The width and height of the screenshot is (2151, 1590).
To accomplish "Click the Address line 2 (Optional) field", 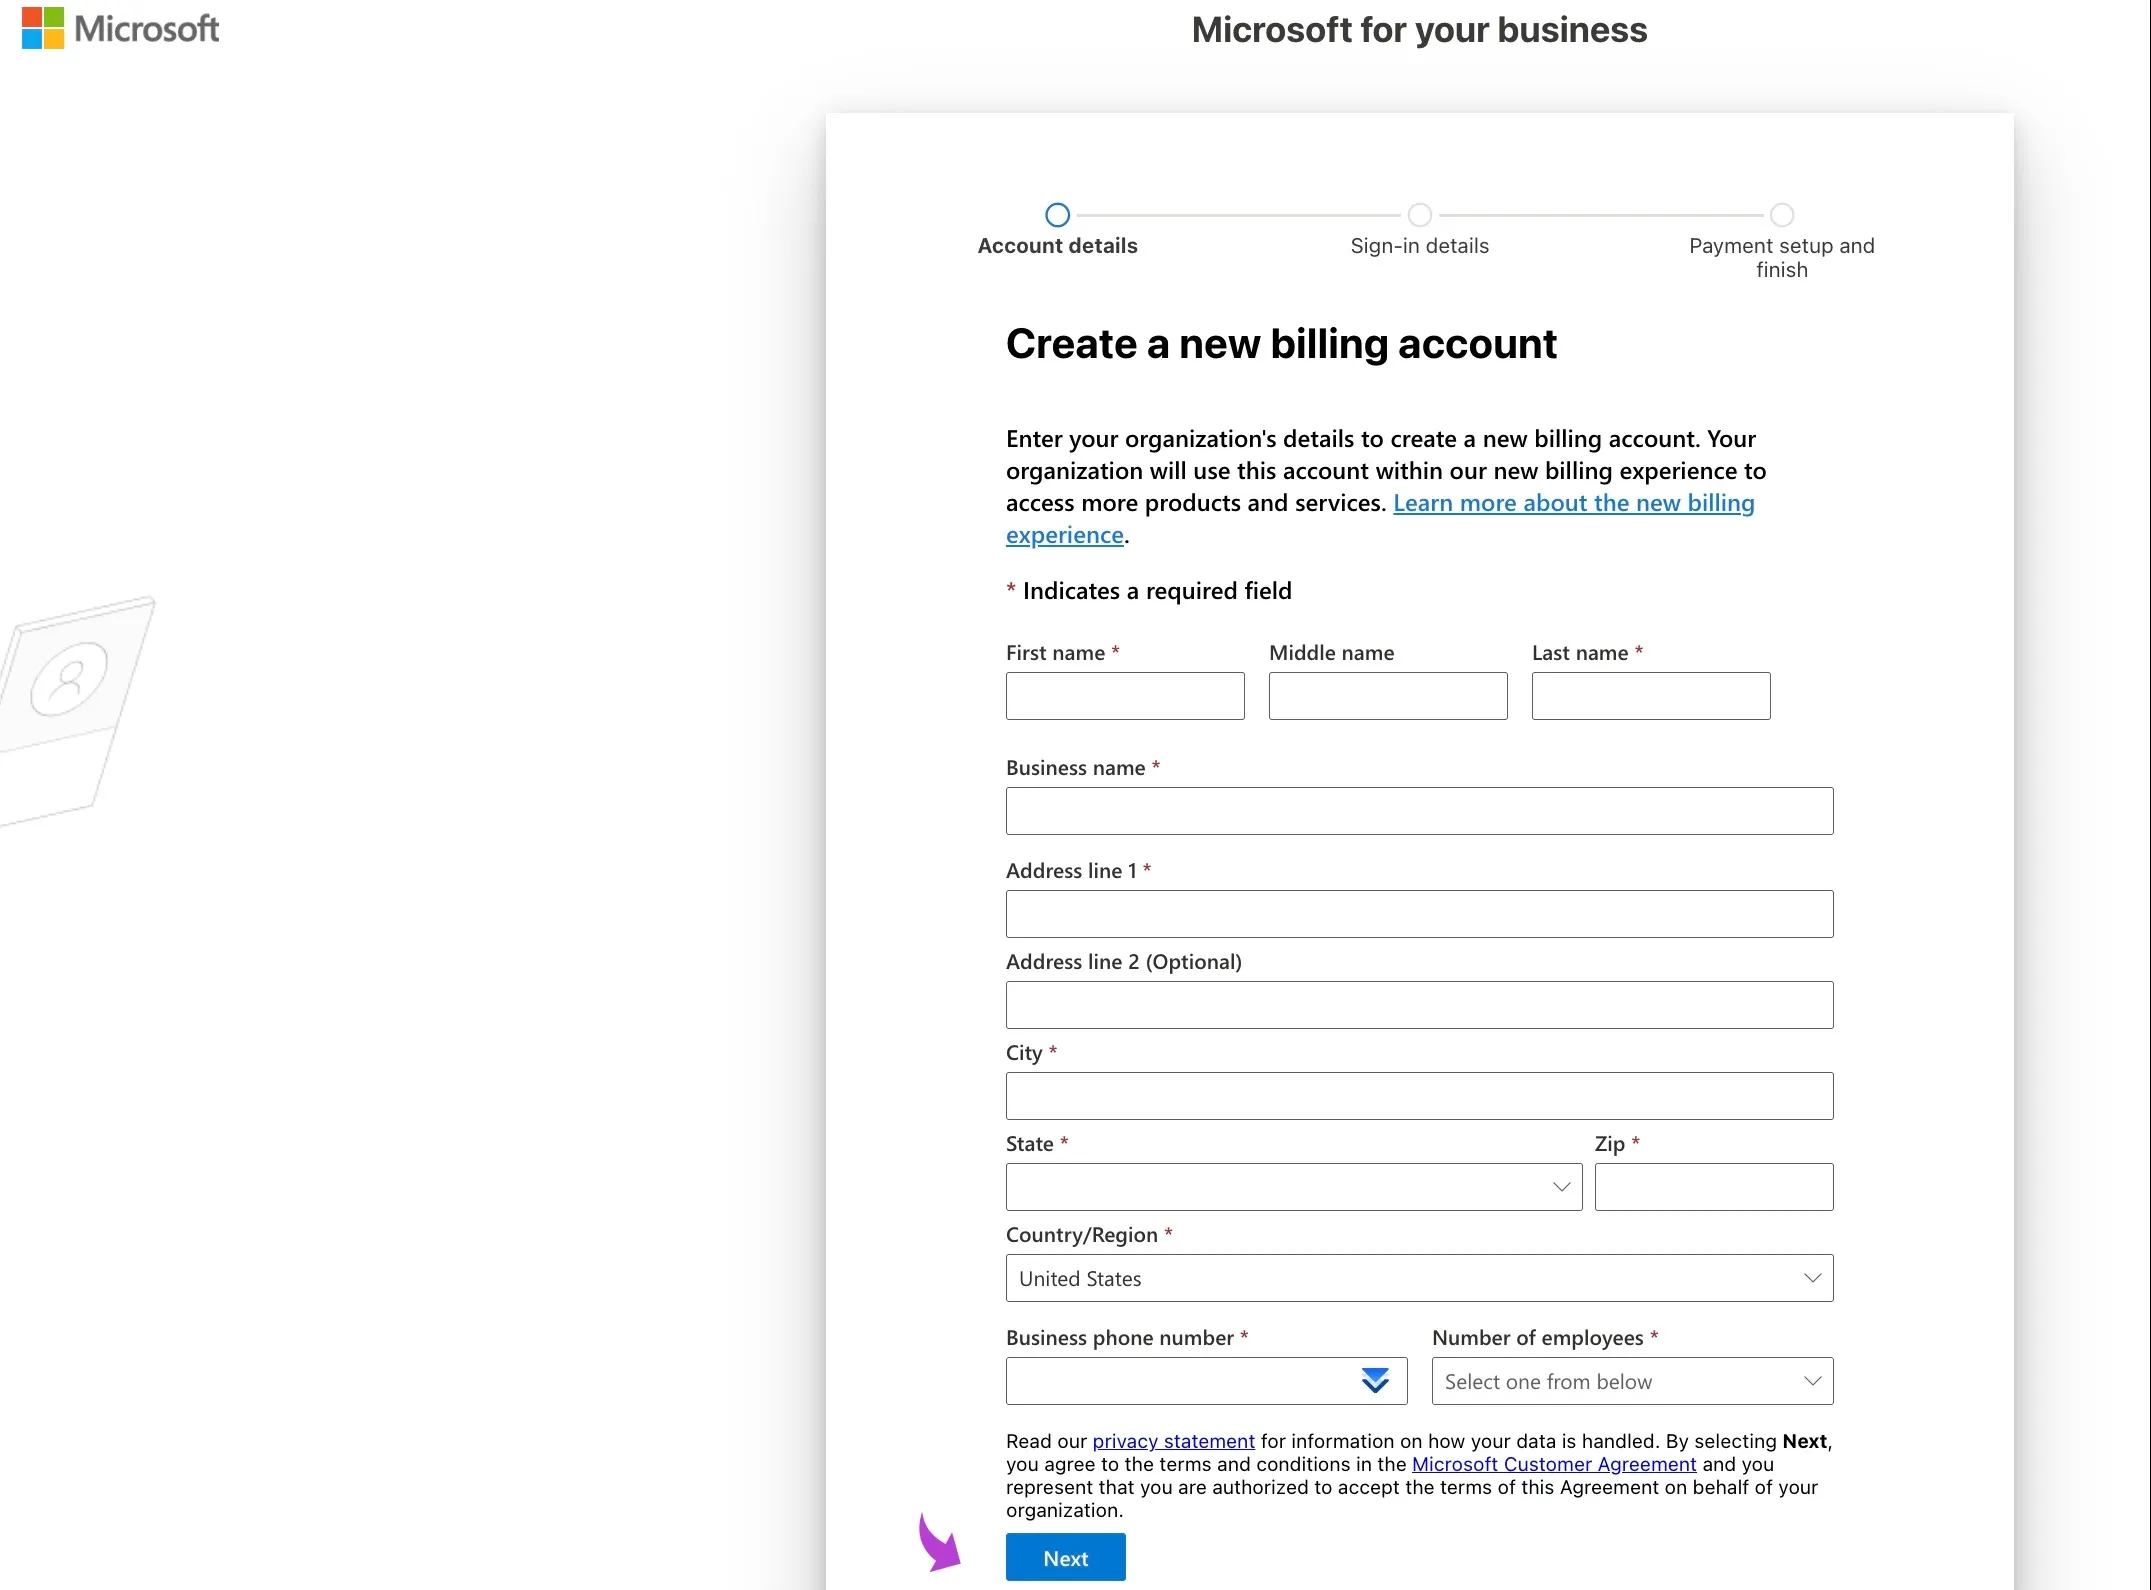I will [x=1419, y=1005].
